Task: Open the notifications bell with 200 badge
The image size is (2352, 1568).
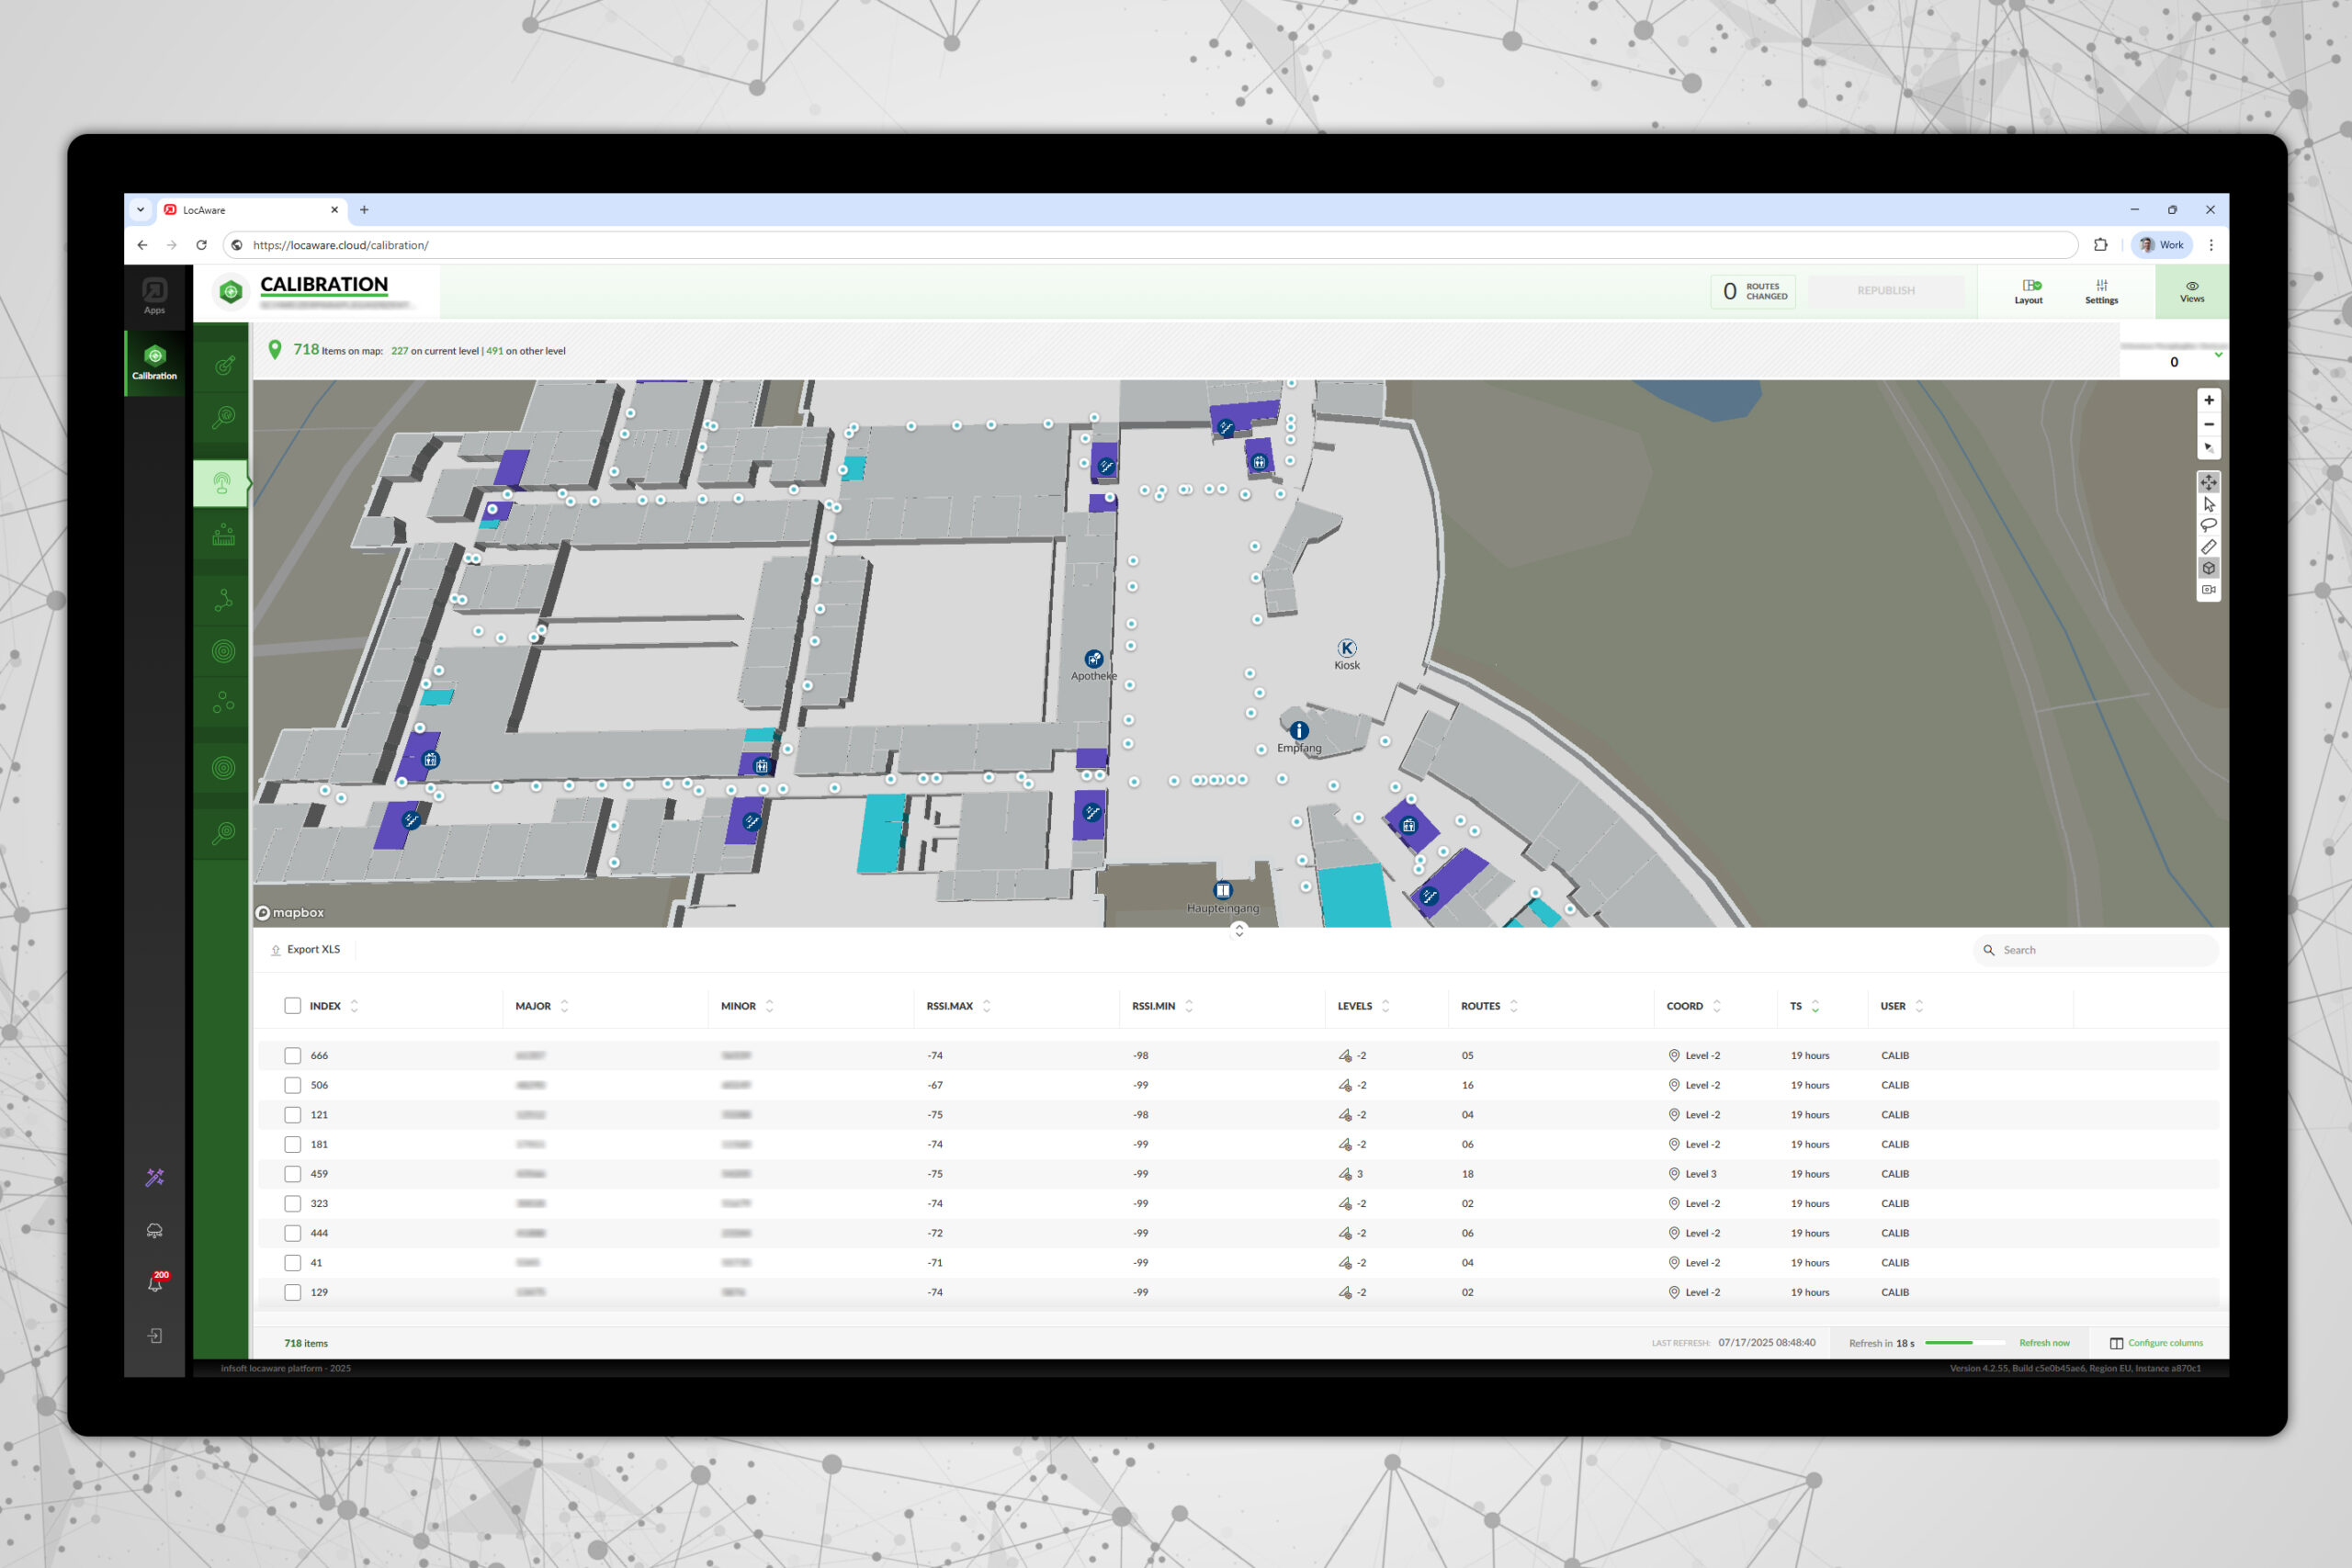Action: [x=155, y=1283]
